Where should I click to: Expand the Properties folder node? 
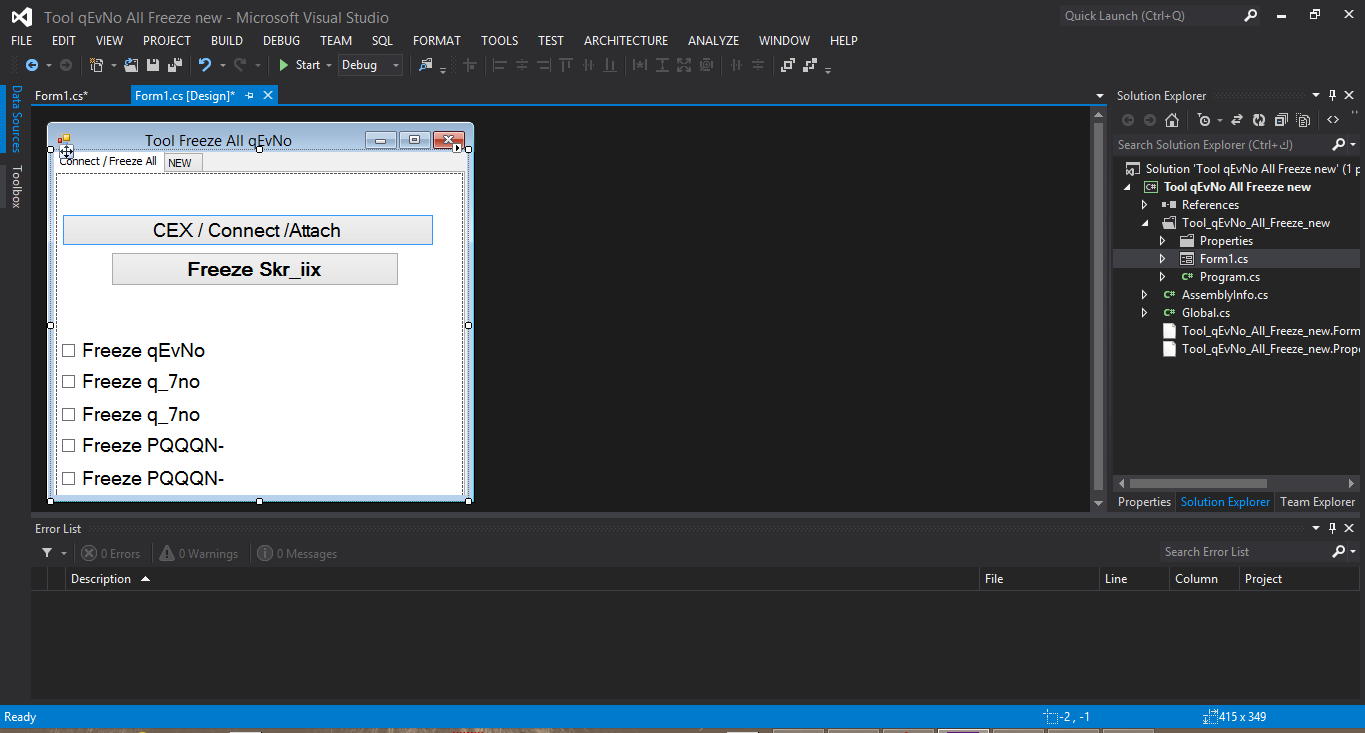(x=1163, y=241)
